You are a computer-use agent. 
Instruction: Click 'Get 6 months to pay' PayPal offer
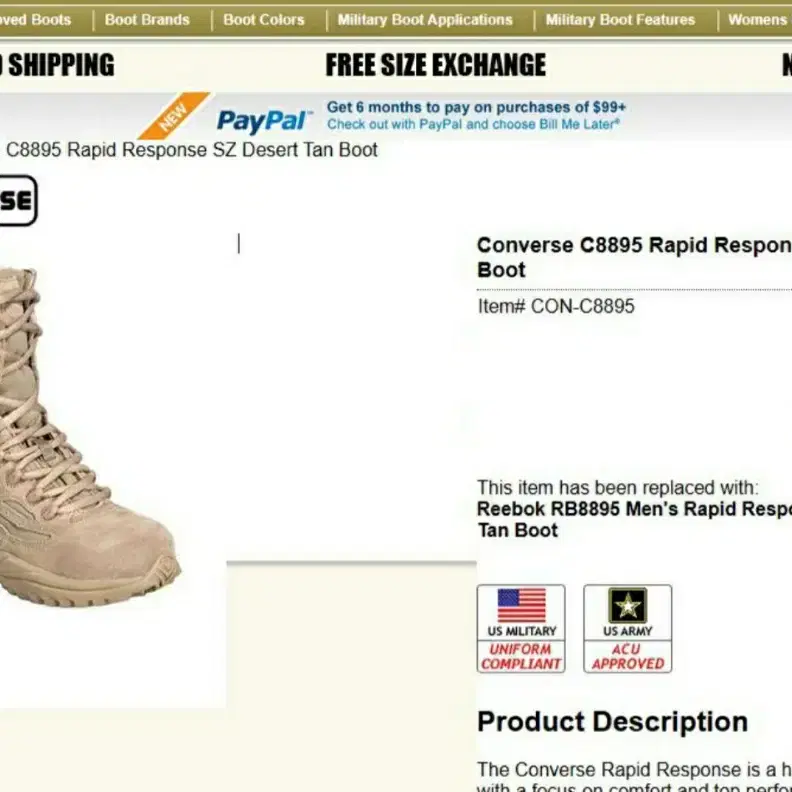[x=476, y=107]
